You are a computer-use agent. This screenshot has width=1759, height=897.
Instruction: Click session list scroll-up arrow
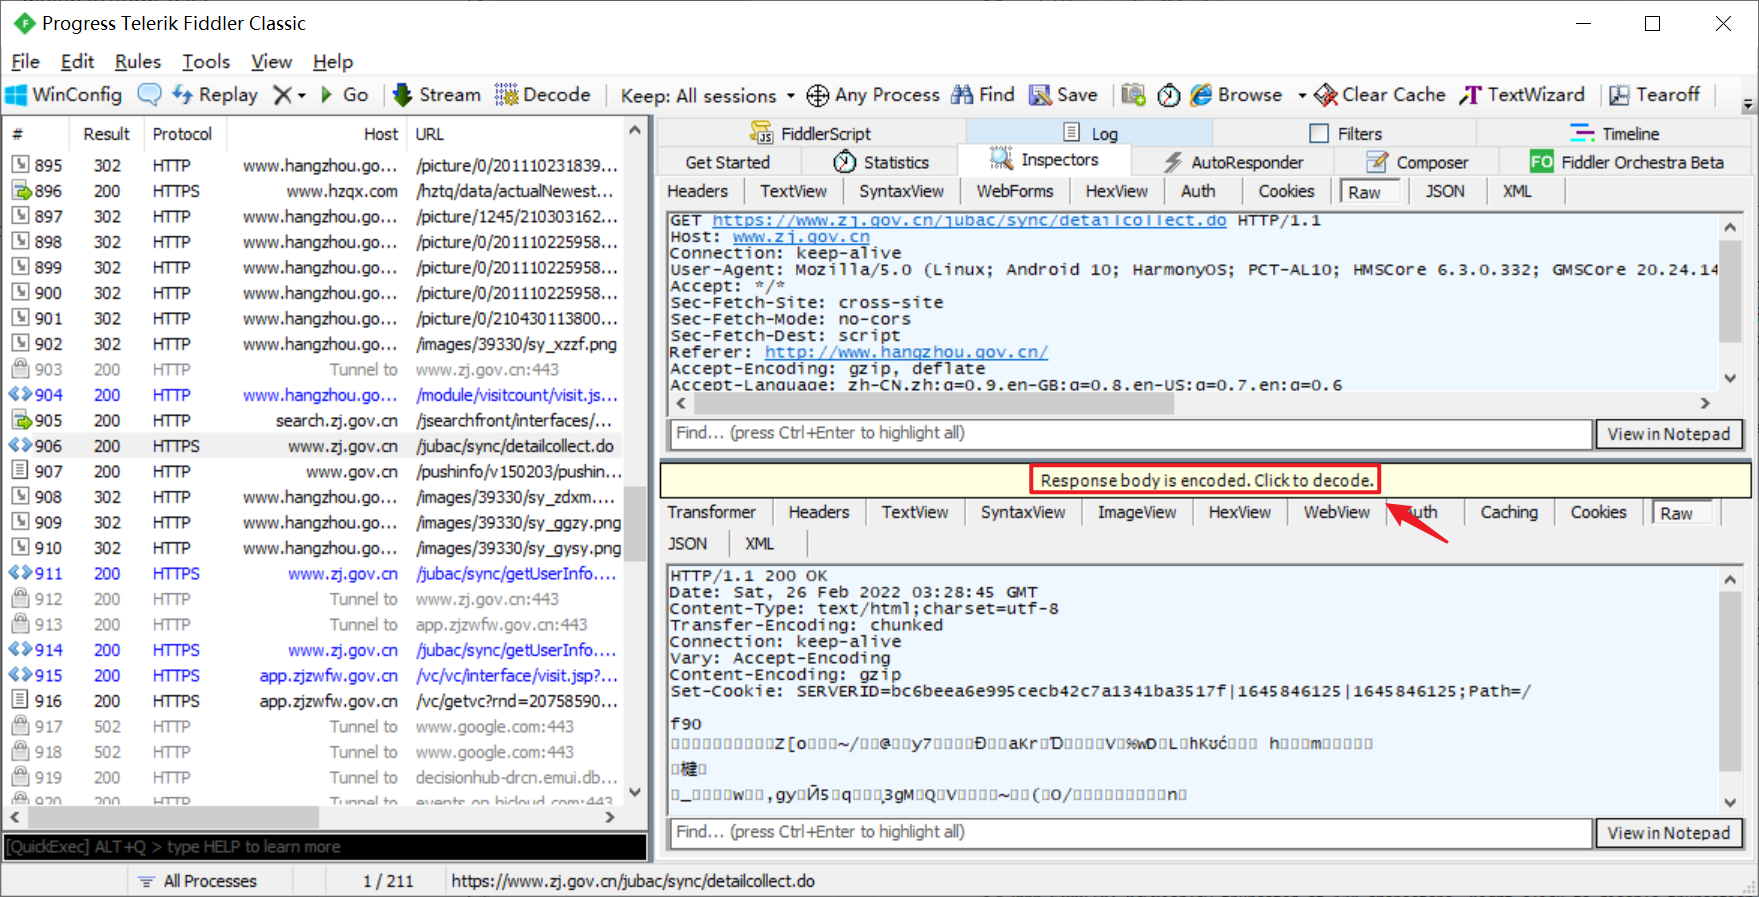[635, 130]
